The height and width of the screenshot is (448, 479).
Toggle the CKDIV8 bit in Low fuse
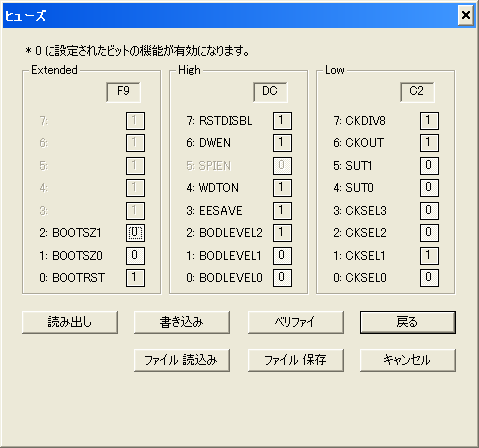point(429,120)
